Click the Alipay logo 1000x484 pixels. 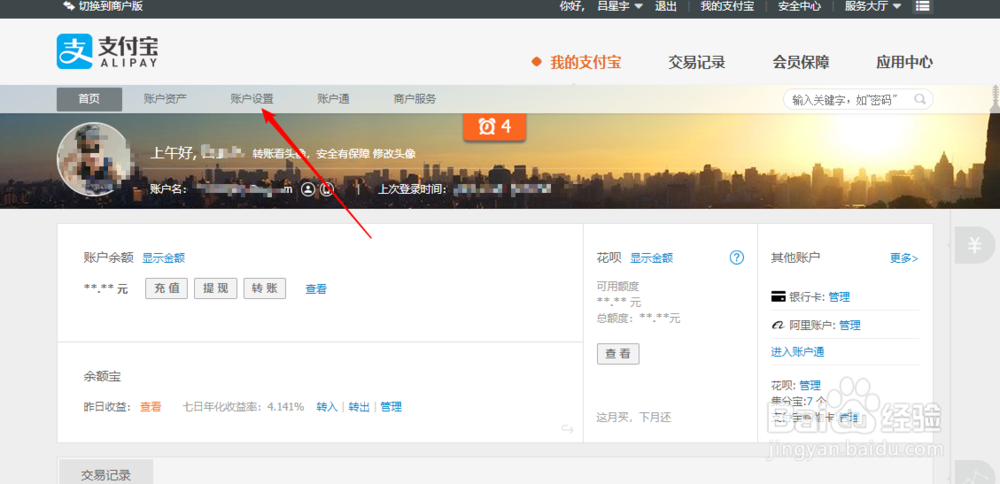pyautogui.click(x=107, y=51)
